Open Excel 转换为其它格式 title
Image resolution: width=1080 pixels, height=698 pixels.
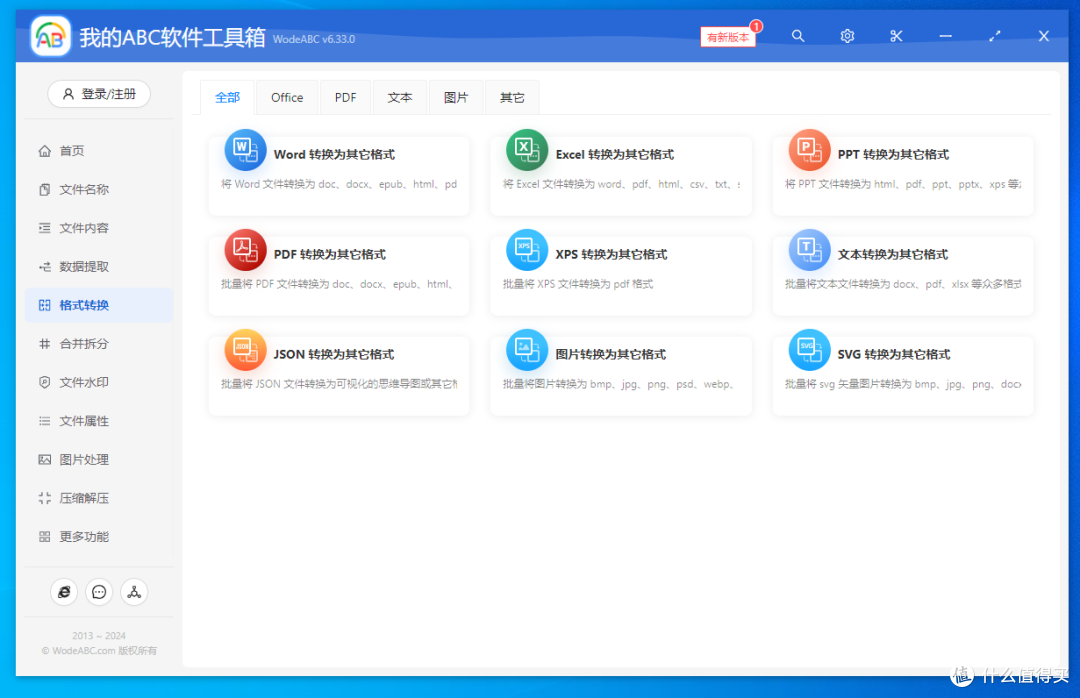(614, 154)
